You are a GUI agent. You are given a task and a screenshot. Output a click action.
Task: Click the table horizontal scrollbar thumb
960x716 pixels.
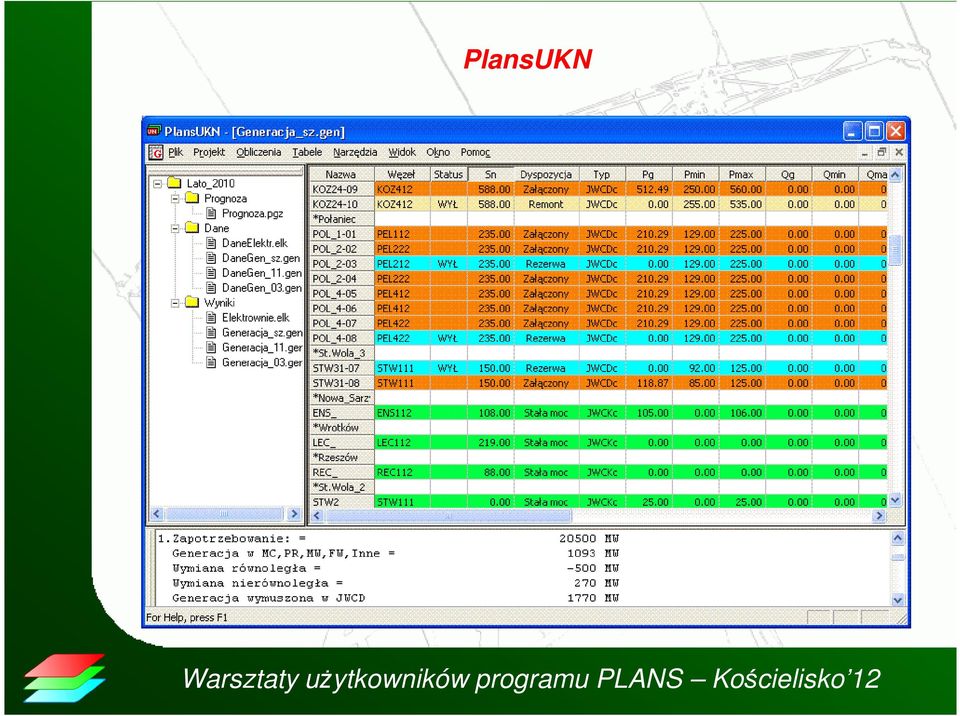(x=448, y=516)
